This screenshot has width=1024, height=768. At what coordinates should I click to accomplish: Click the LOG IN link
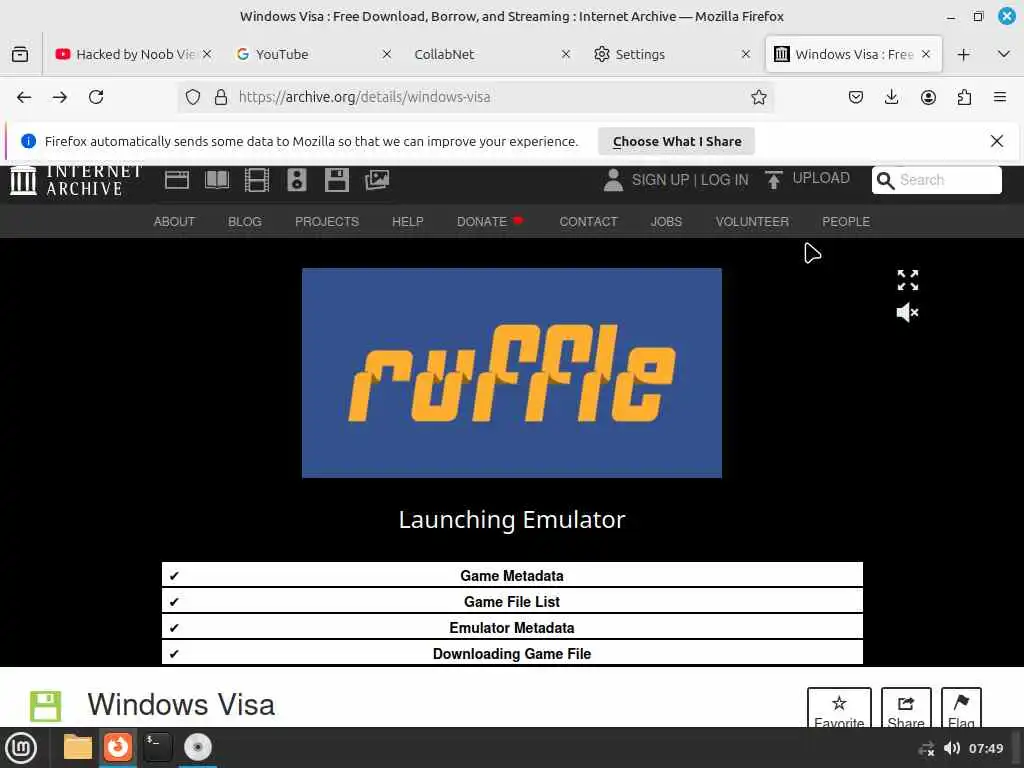tap(724, 180)
